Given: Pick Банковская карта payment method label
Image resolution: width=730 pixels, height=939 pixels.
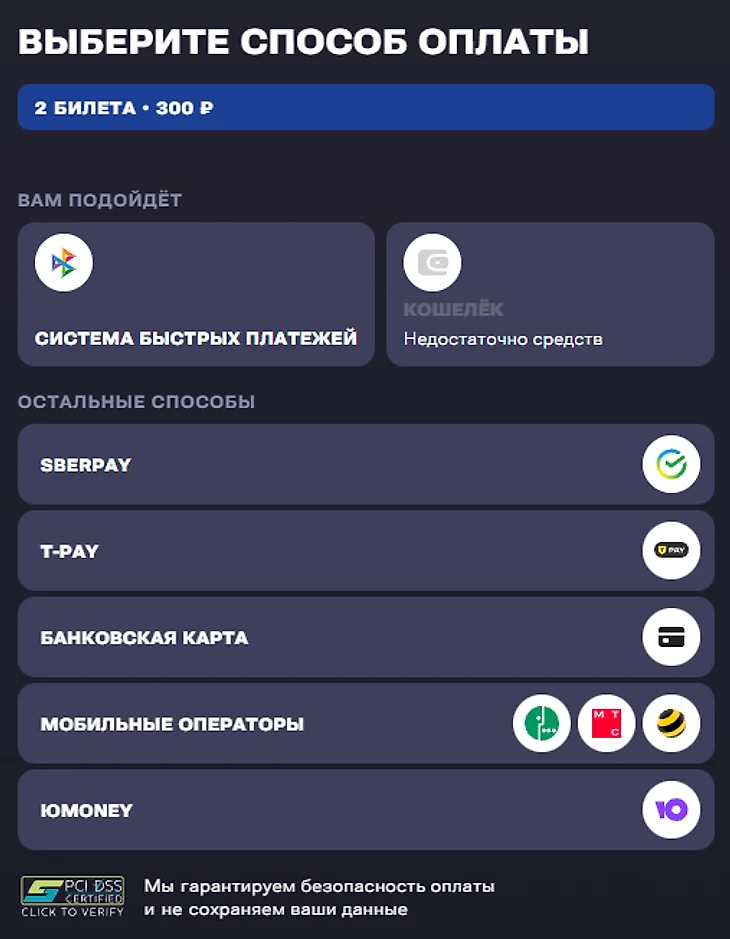Looking at the screenshot, I should coord(144,638).
